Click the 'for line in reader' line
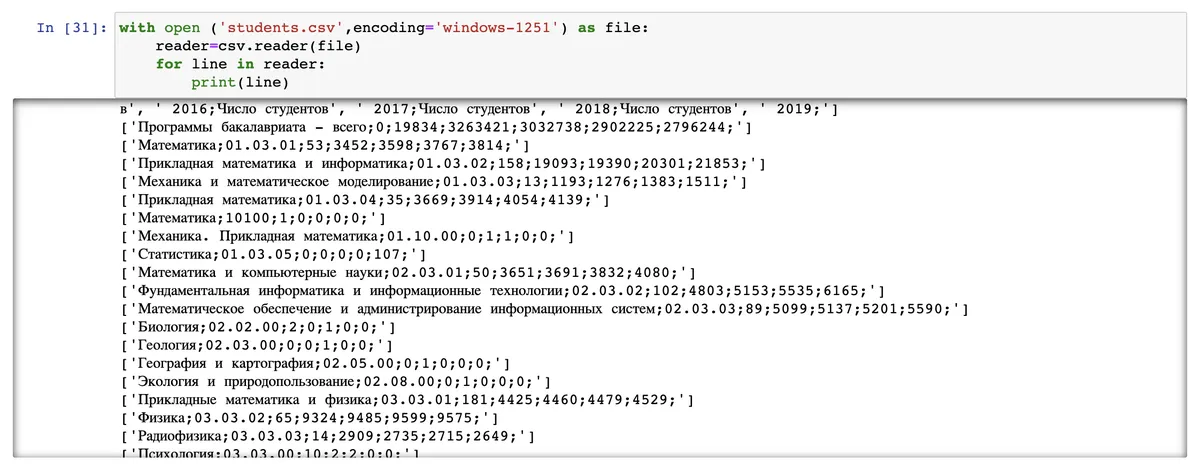This screenshot has height=464, width=1200. click(240, 64)
